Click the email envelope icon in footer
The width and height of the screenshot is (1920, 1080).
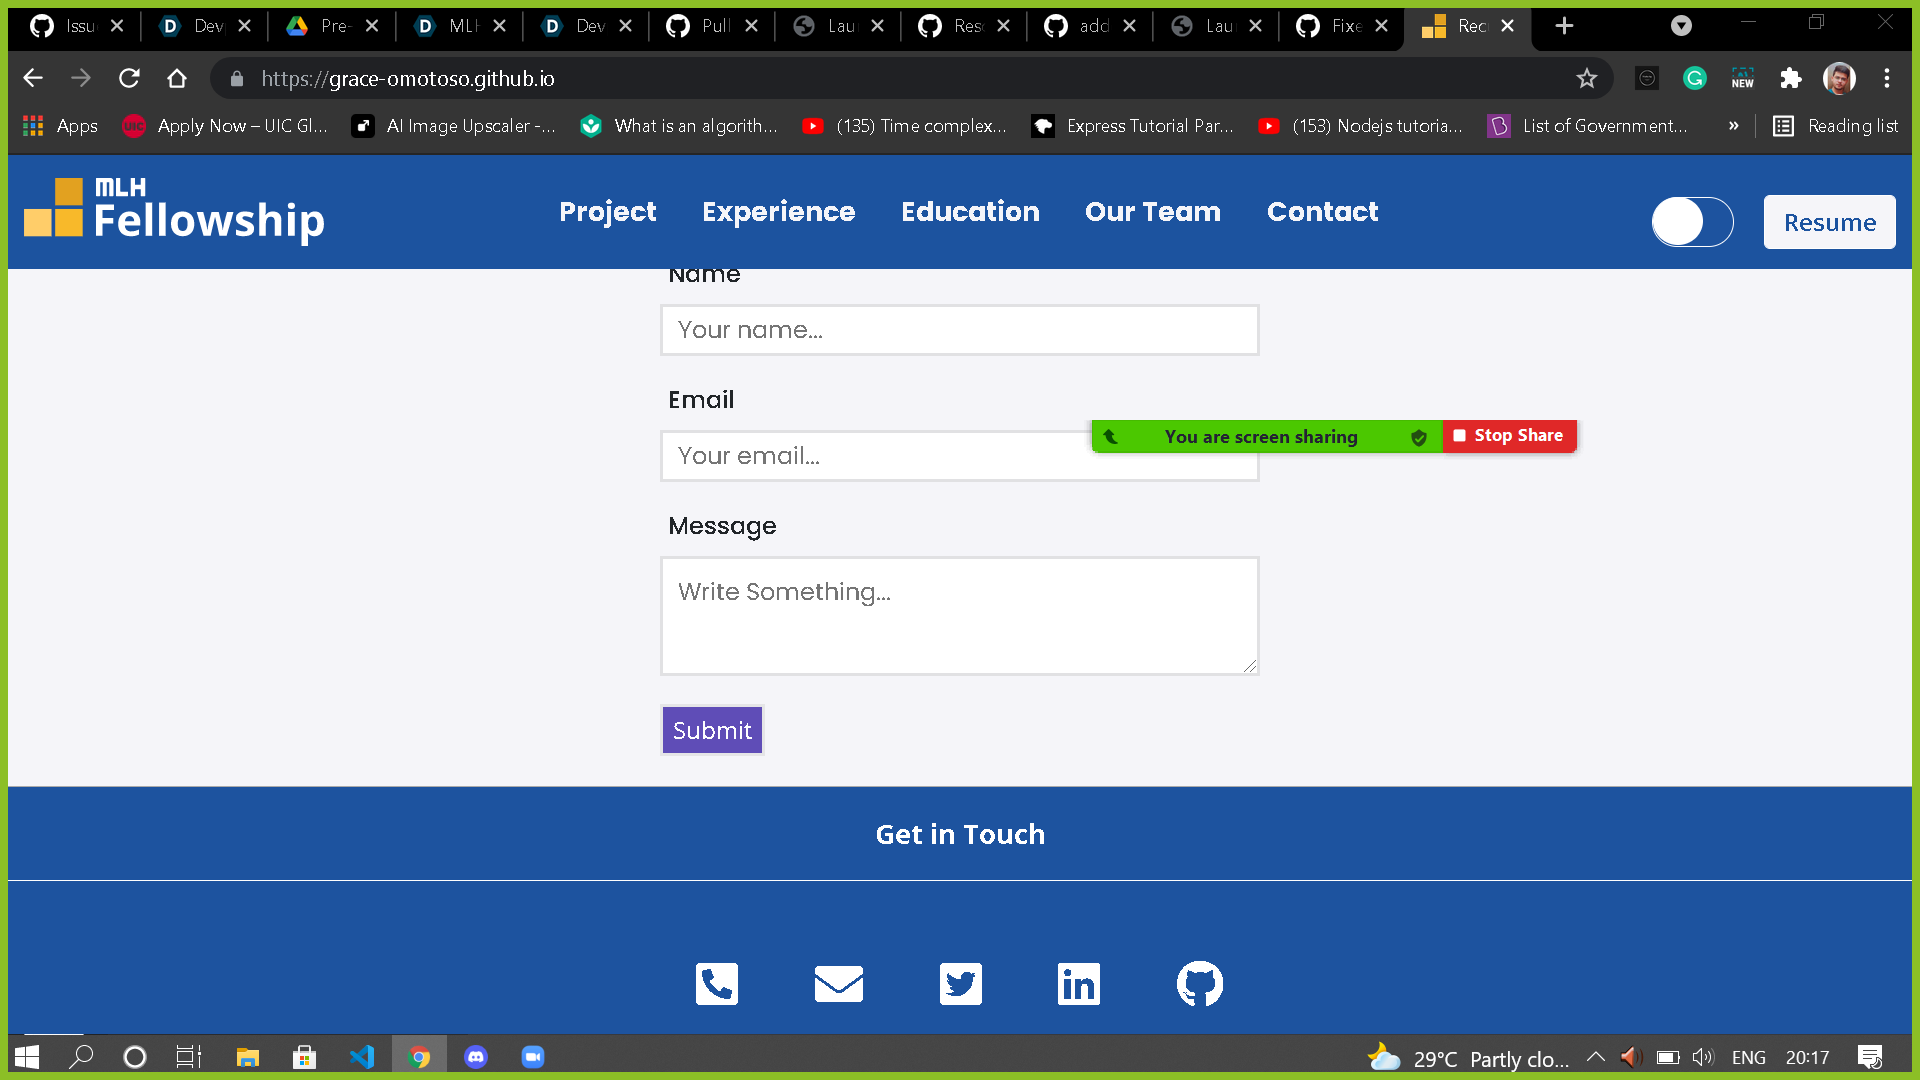tap(838, 984)
